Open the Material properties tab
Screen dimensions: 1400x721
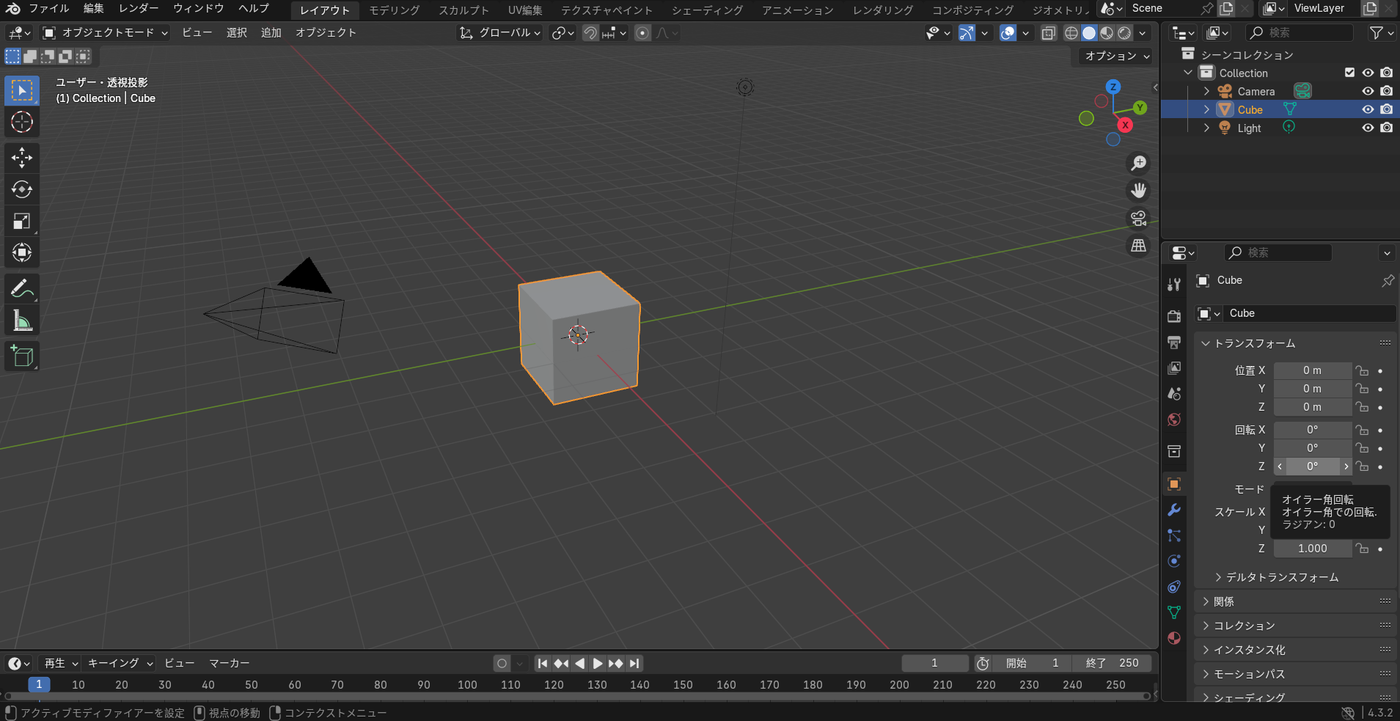tap(1174, 638)
